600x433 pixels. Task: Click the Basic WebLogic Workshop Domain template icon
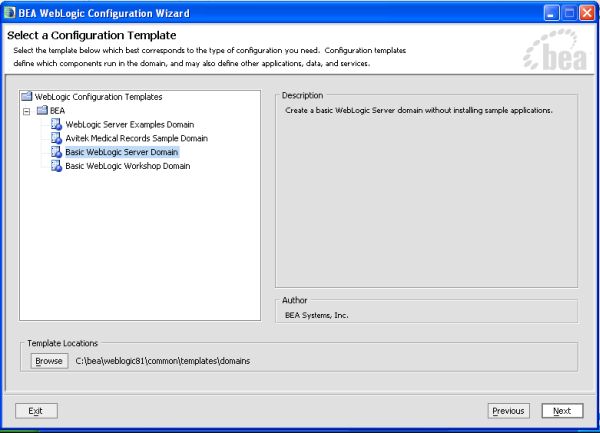click(x=56, y=166)
